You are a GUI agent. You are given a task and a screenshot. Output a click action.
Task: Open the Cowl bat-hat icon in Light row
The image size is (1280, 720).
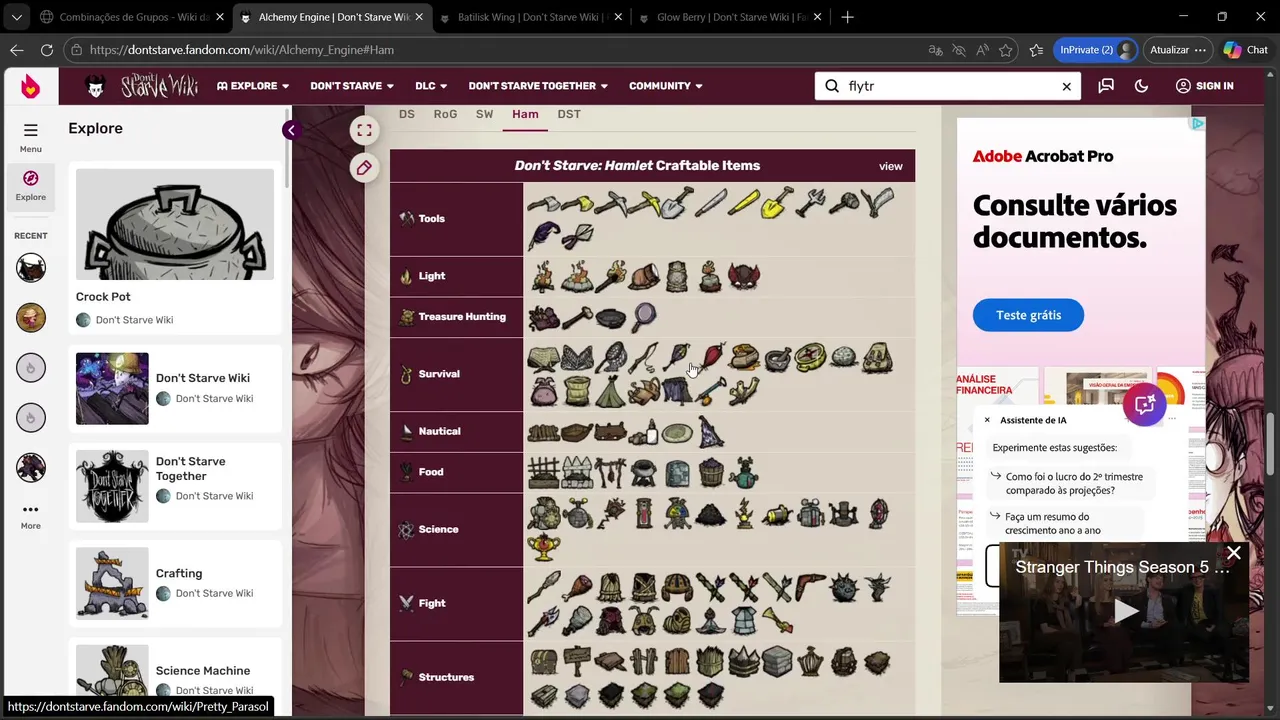743,276
